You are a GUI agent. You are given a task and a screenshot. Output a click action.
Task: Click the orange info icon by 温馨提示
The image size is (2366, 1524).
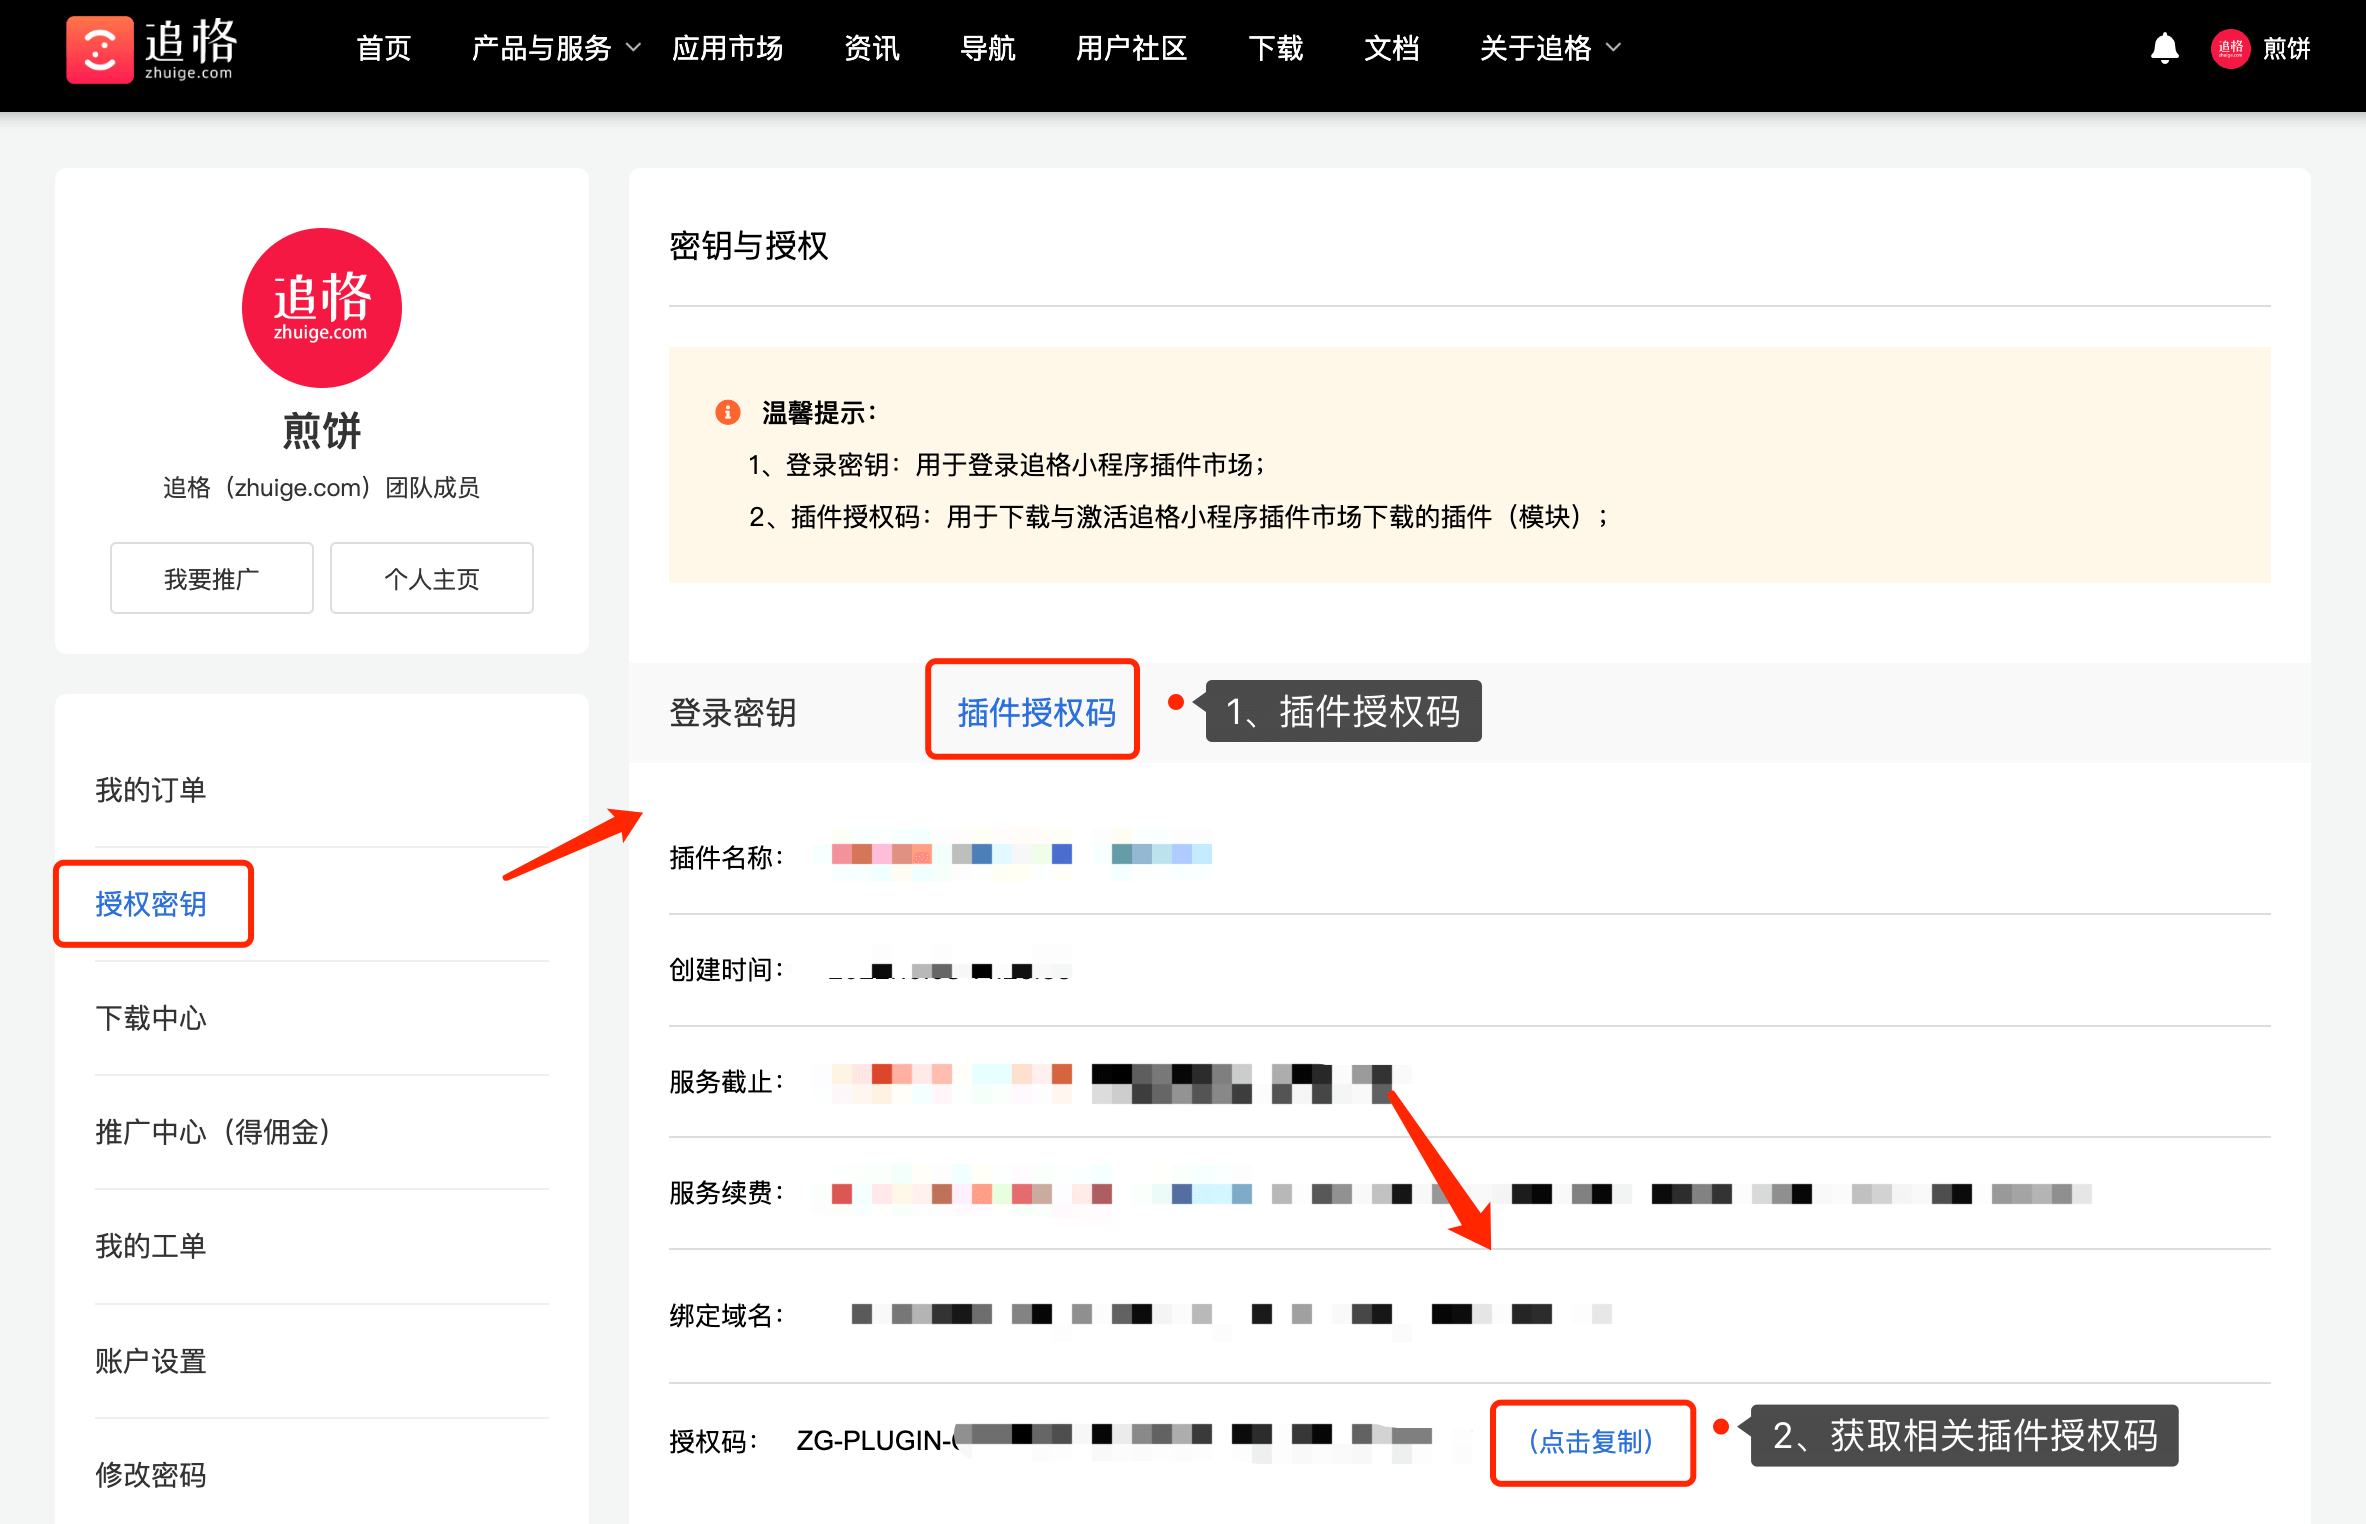click(x=728, y=412)
